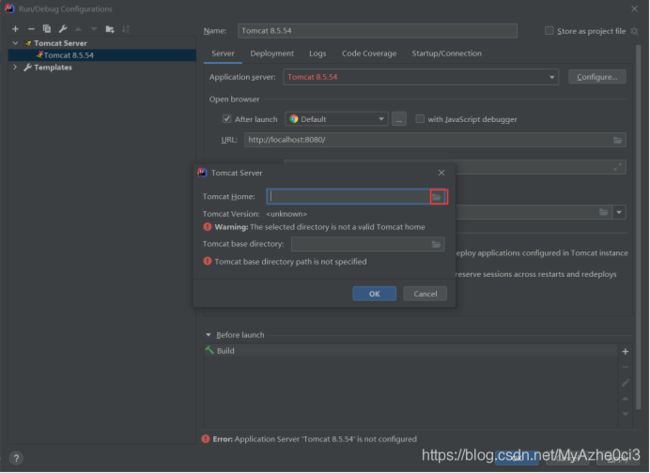Expand the Templates tree node
The image size is (650, 473).
15,67
